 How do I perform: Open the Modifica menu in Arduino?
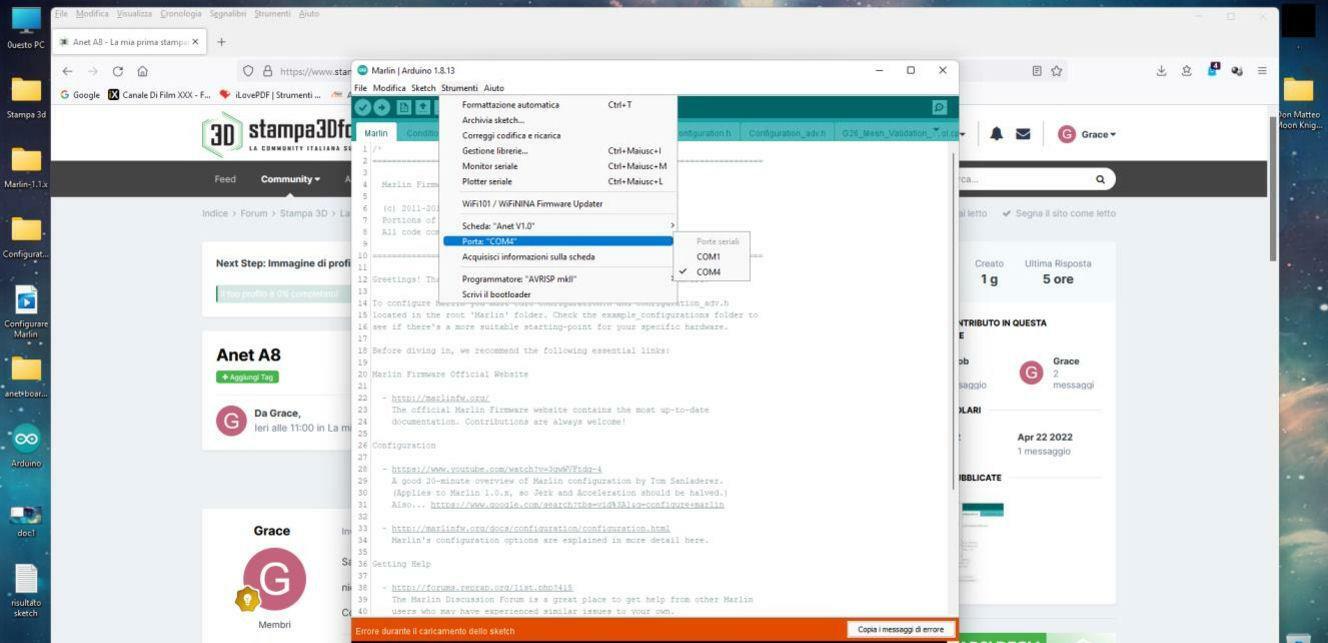(389, 88)
